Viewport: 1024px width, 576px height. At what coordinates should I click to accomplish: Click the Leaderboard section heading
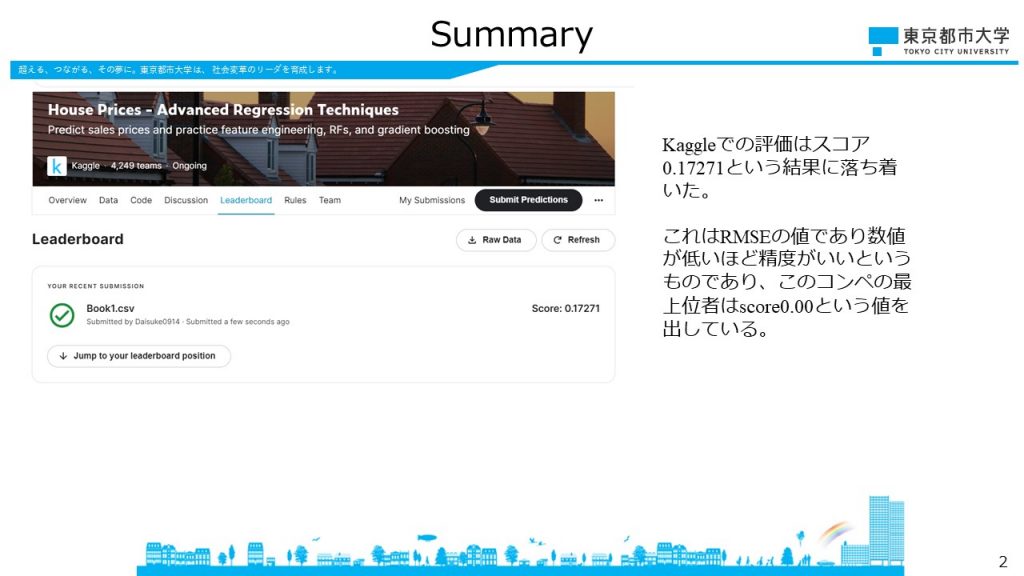click(x=78, y=239)
